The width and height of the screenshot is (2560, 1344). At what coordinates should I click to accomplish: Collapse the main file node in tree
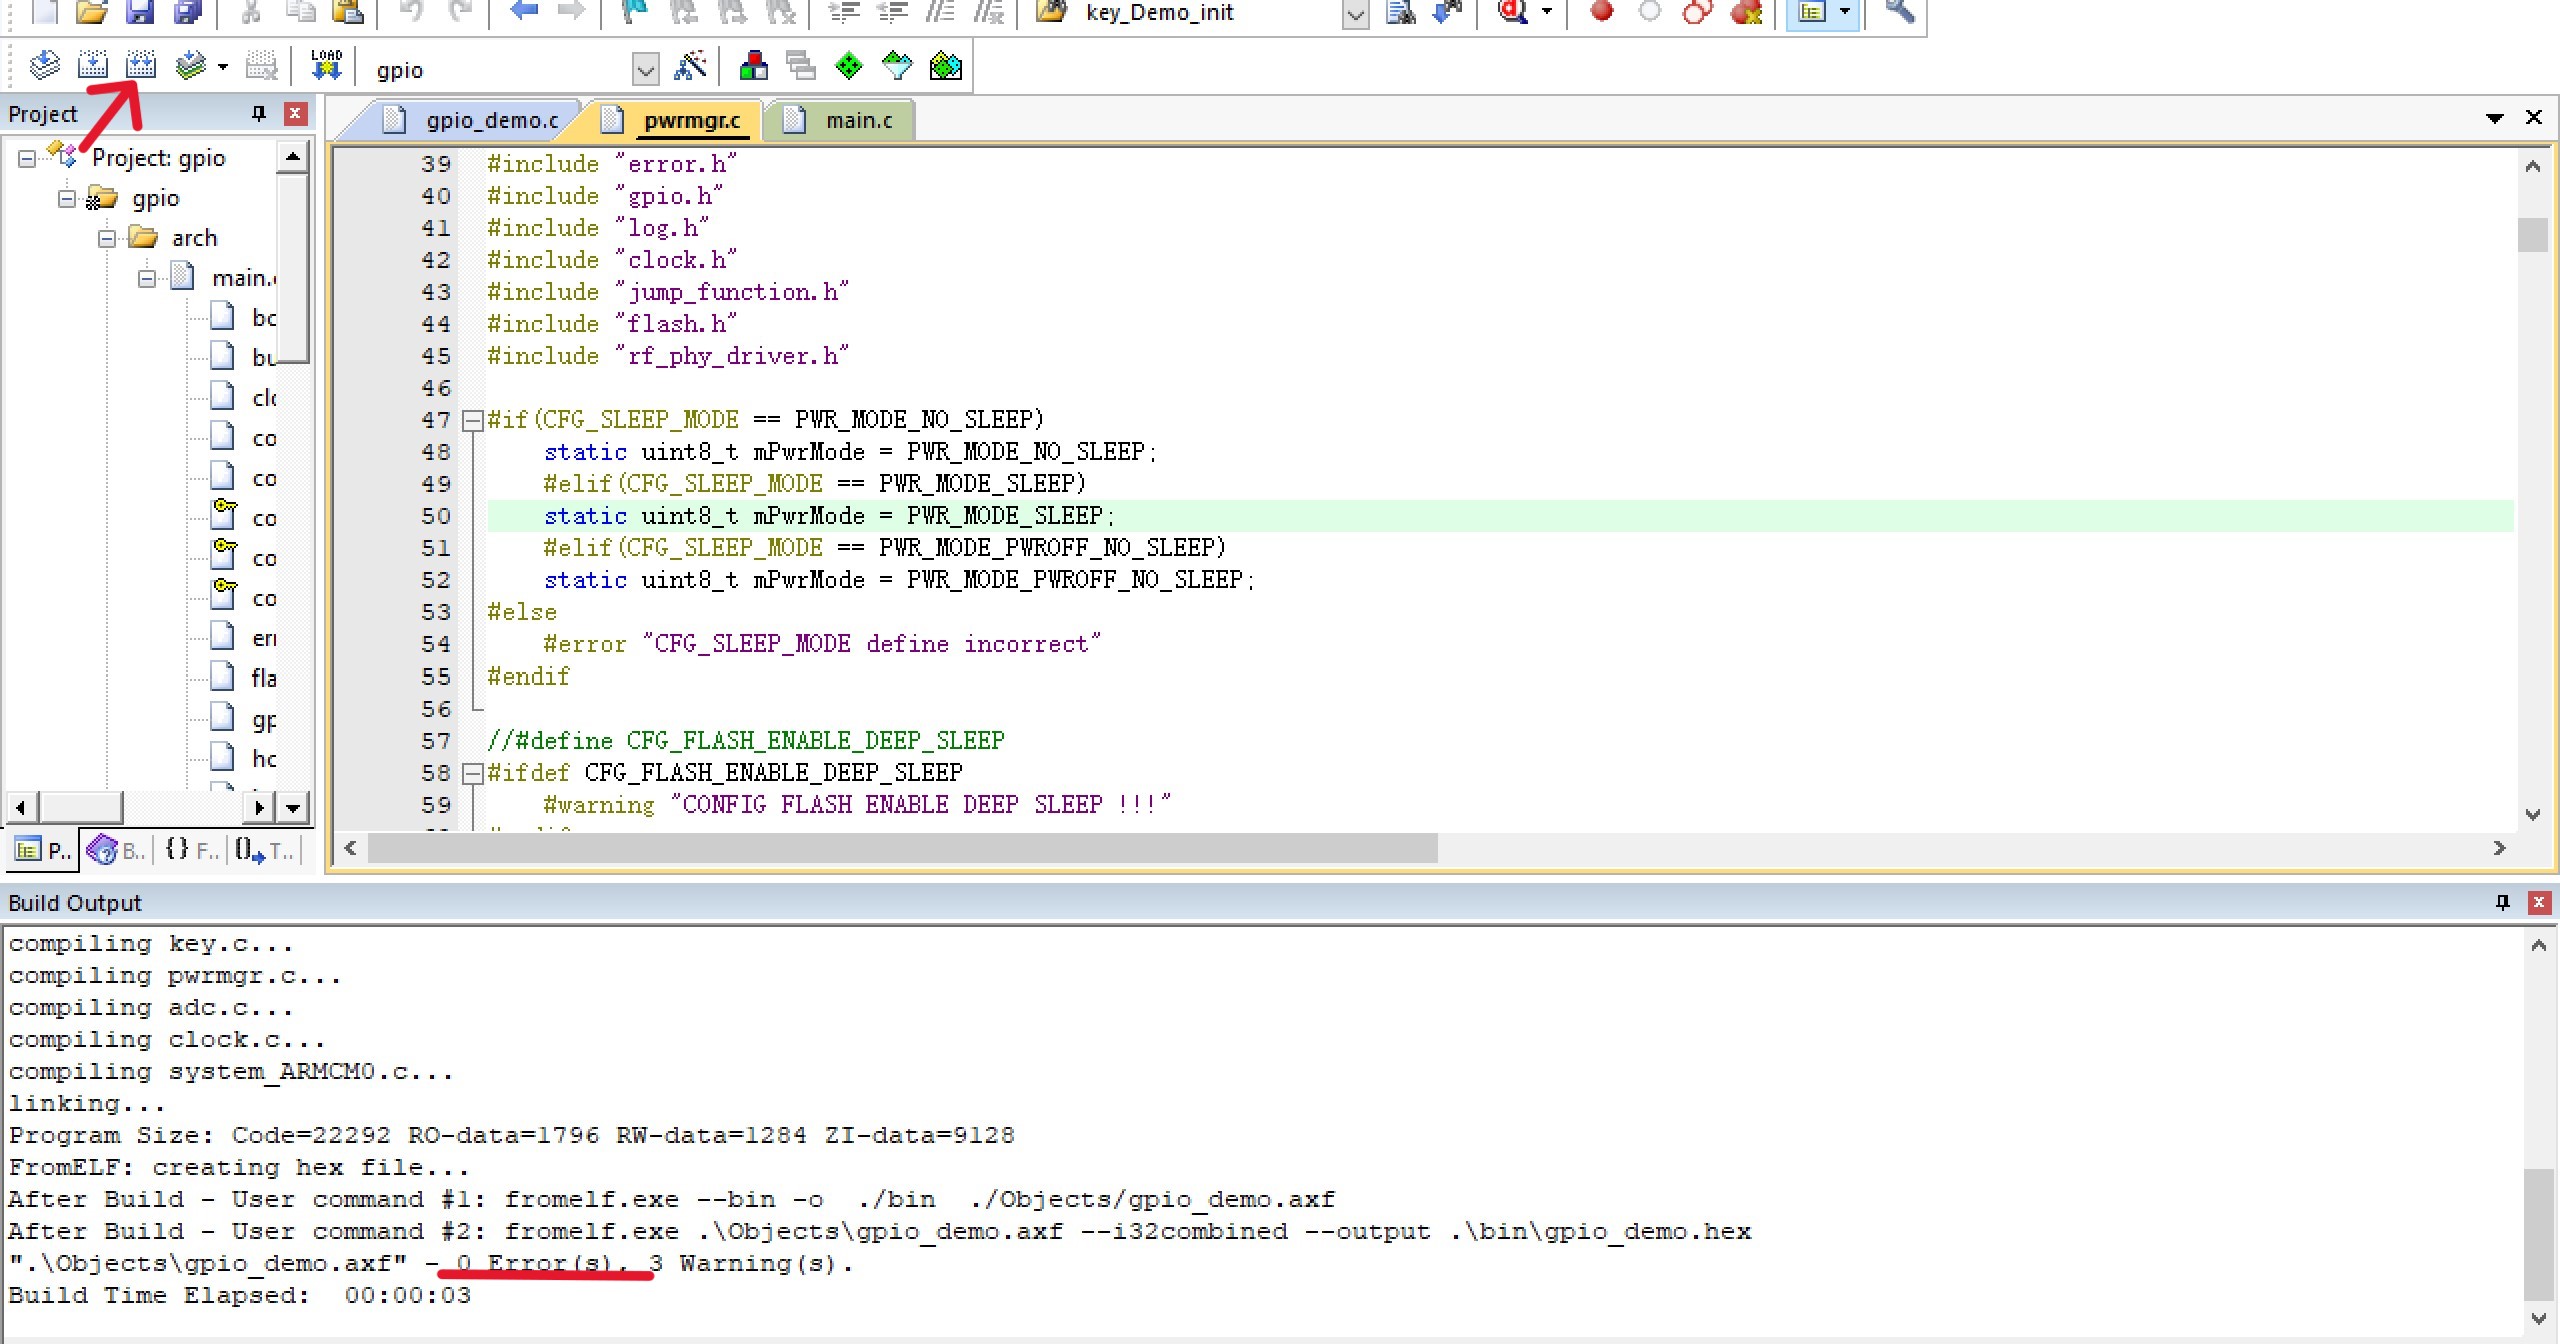click(x=147, y=278)
